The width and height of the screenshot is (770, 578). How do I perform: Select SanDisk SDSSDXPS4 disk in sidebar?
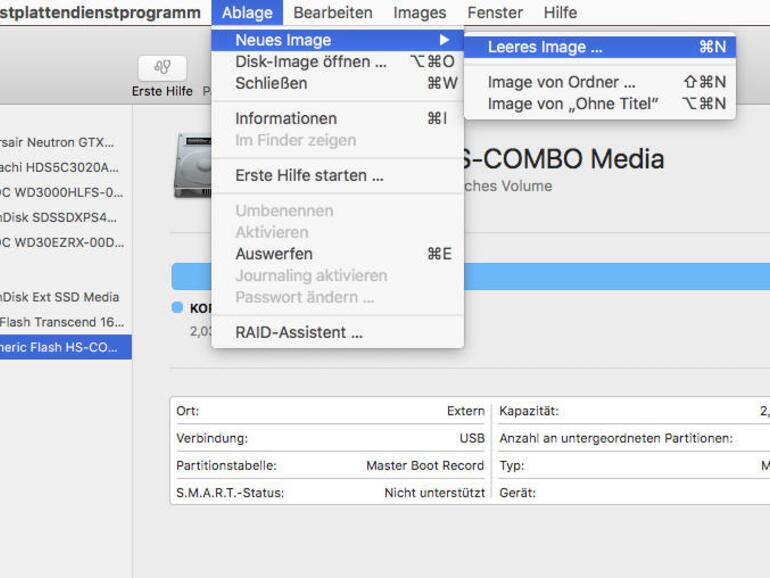[66, 218]
